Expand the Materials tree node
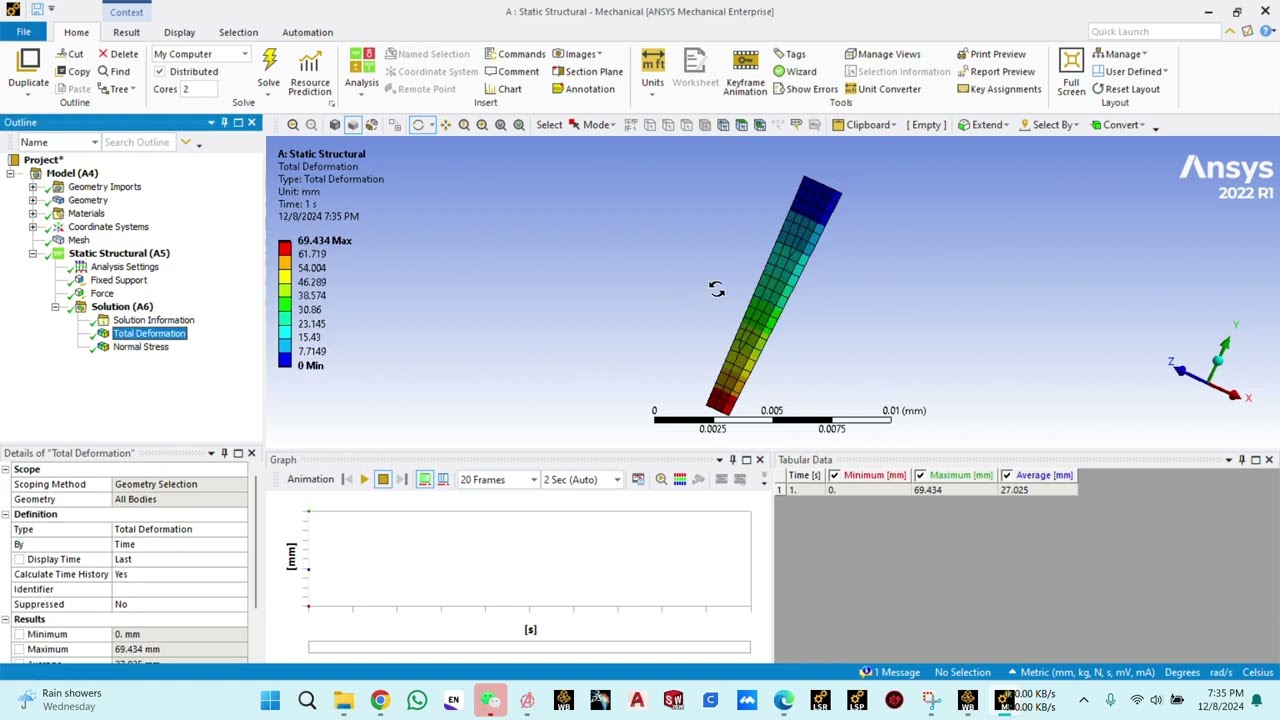Image resolution: width=1280 pixels, height=720 pixels. [x=33, y=213]
